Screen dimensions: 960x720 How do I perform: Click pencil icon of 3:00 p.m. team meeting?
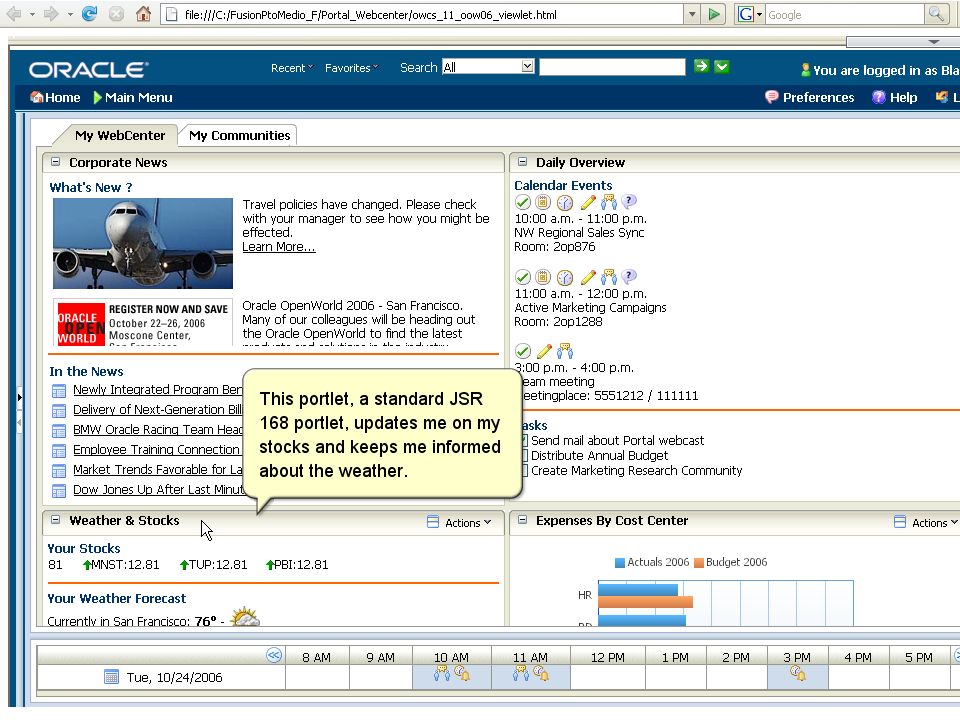click(x=544, y=351)
